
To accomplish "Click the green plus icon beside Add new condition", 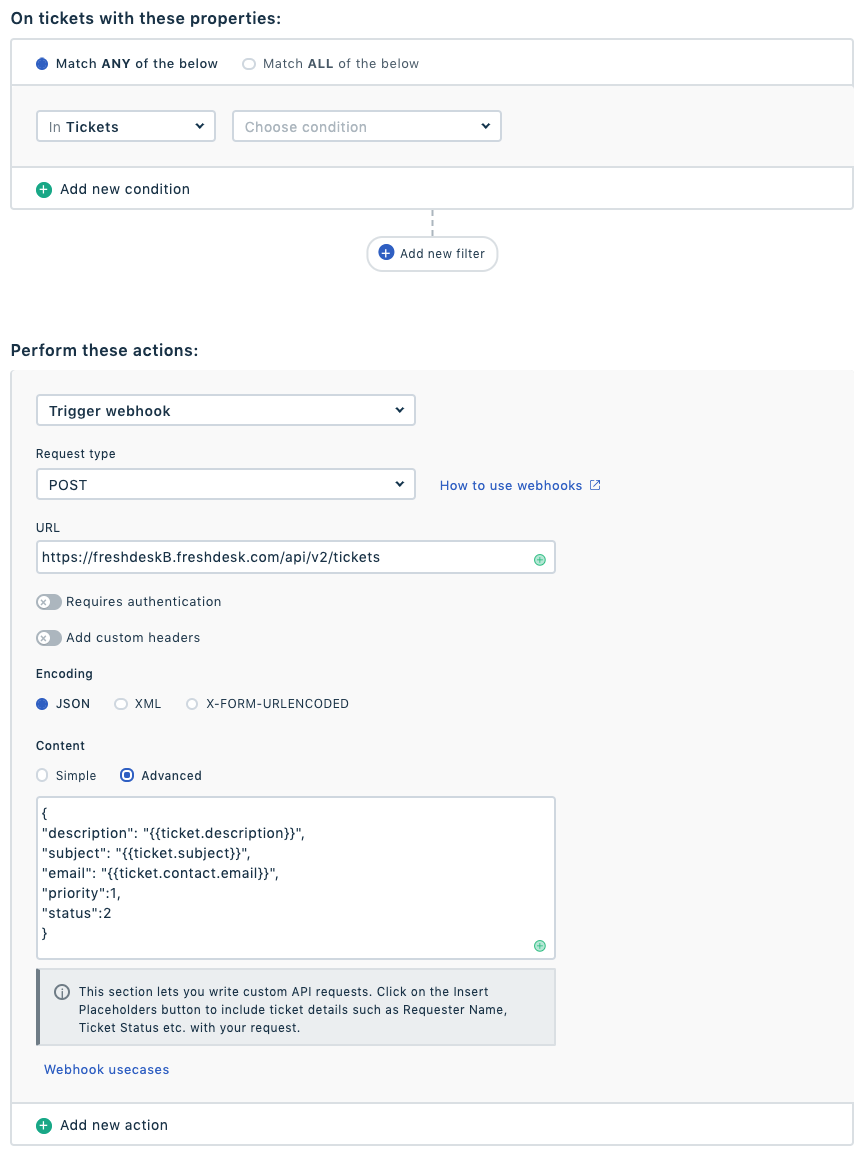I will (43, 189).
